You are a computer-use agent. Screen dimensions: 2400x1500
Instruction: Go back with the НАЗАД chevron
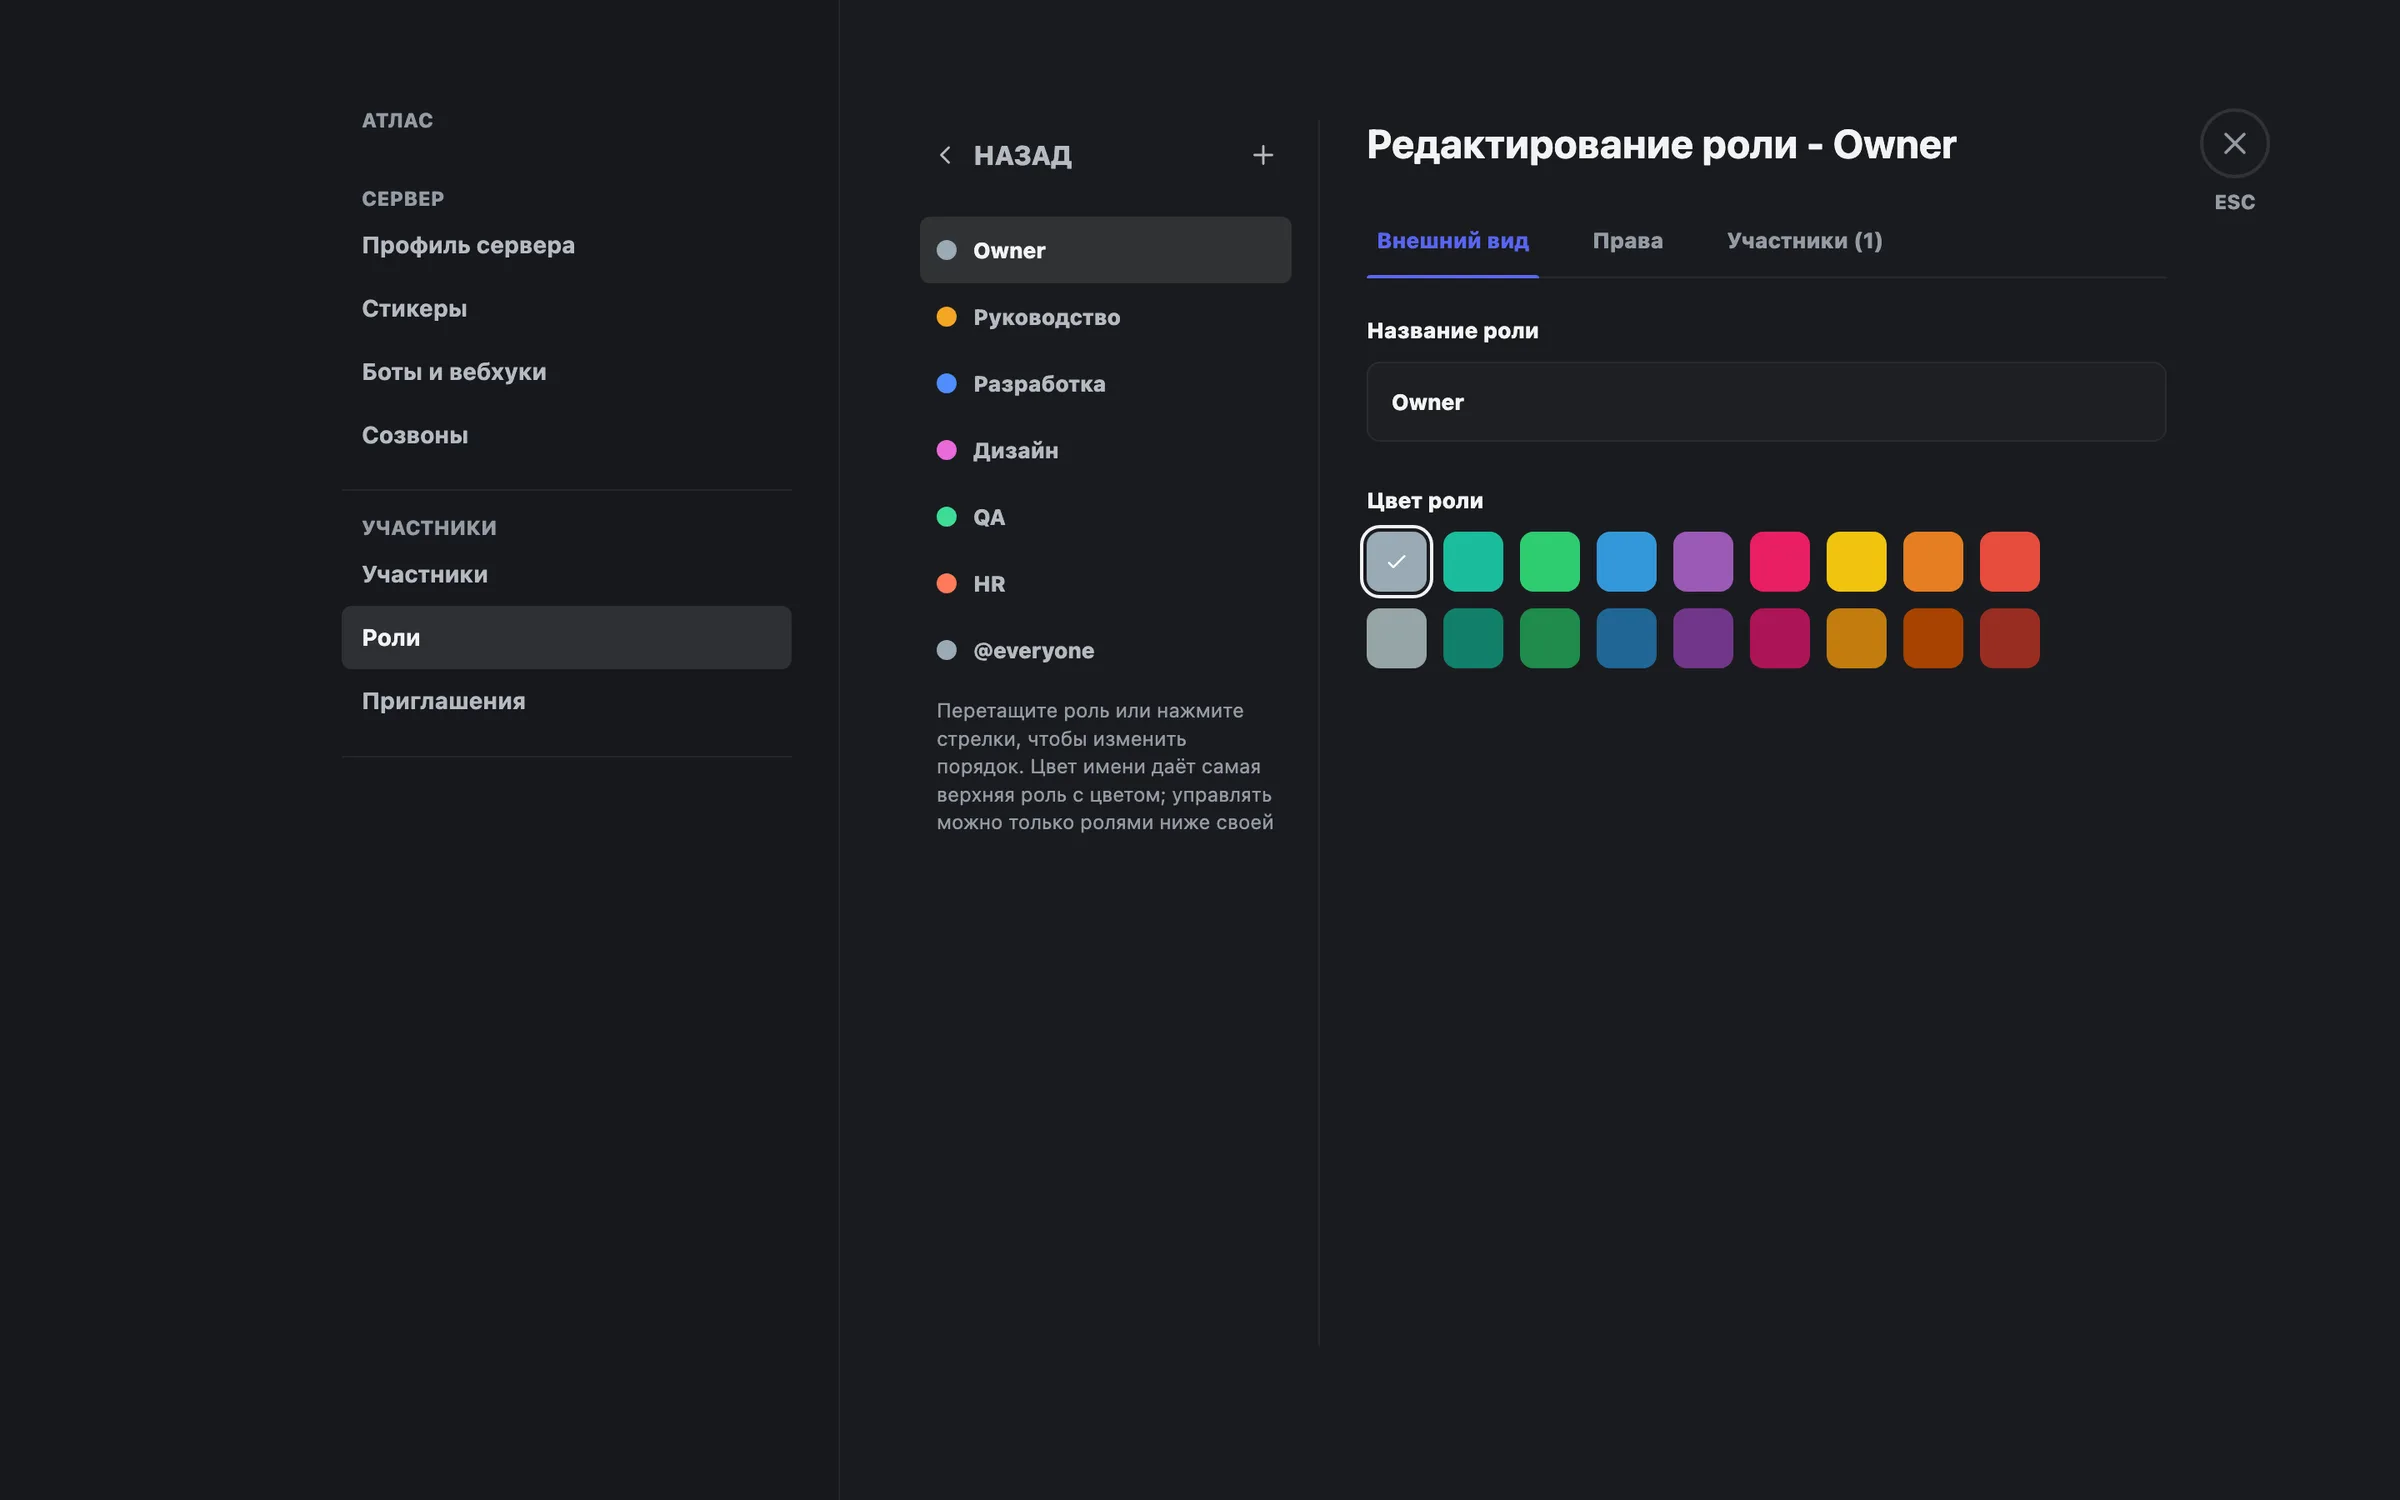point(945,155)
